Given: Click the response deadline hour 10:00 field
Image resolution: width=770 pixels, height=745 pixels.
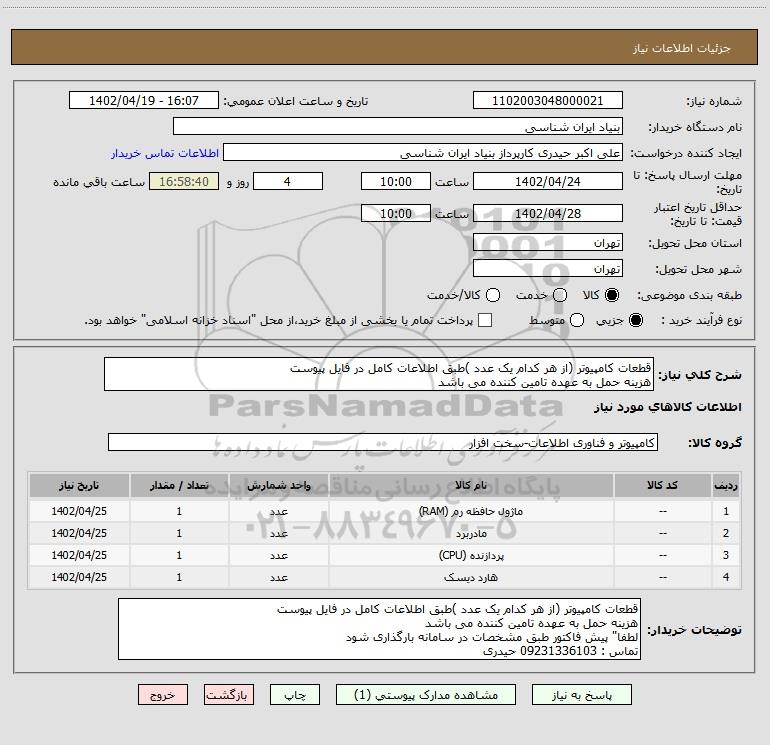Looking at the screenshot, I should [396, 181].
